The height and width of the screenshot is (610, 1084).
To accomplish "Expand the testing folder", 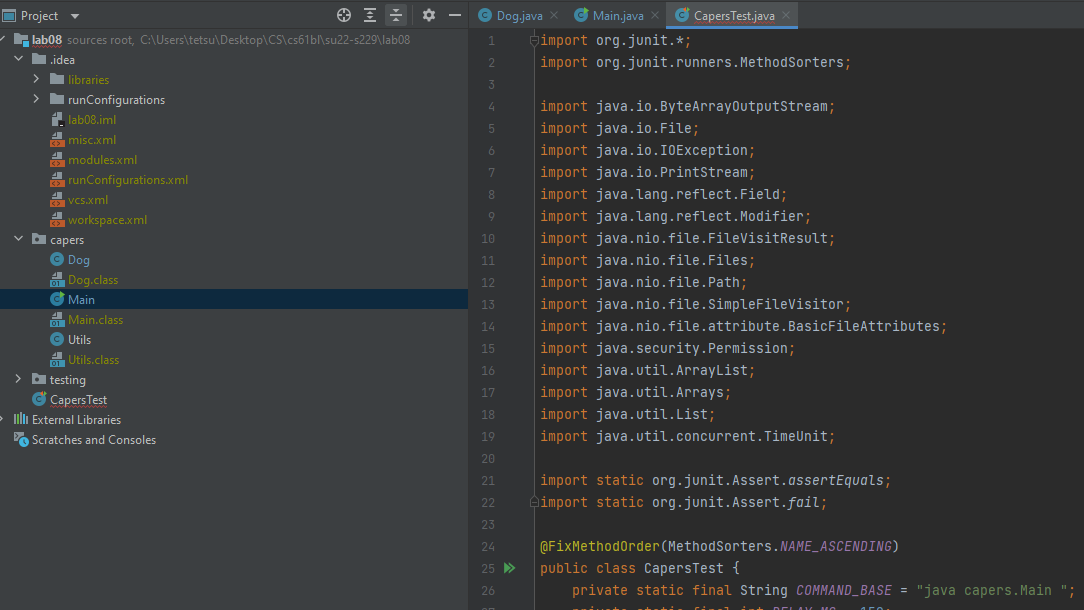I will (x=19, y=379).
